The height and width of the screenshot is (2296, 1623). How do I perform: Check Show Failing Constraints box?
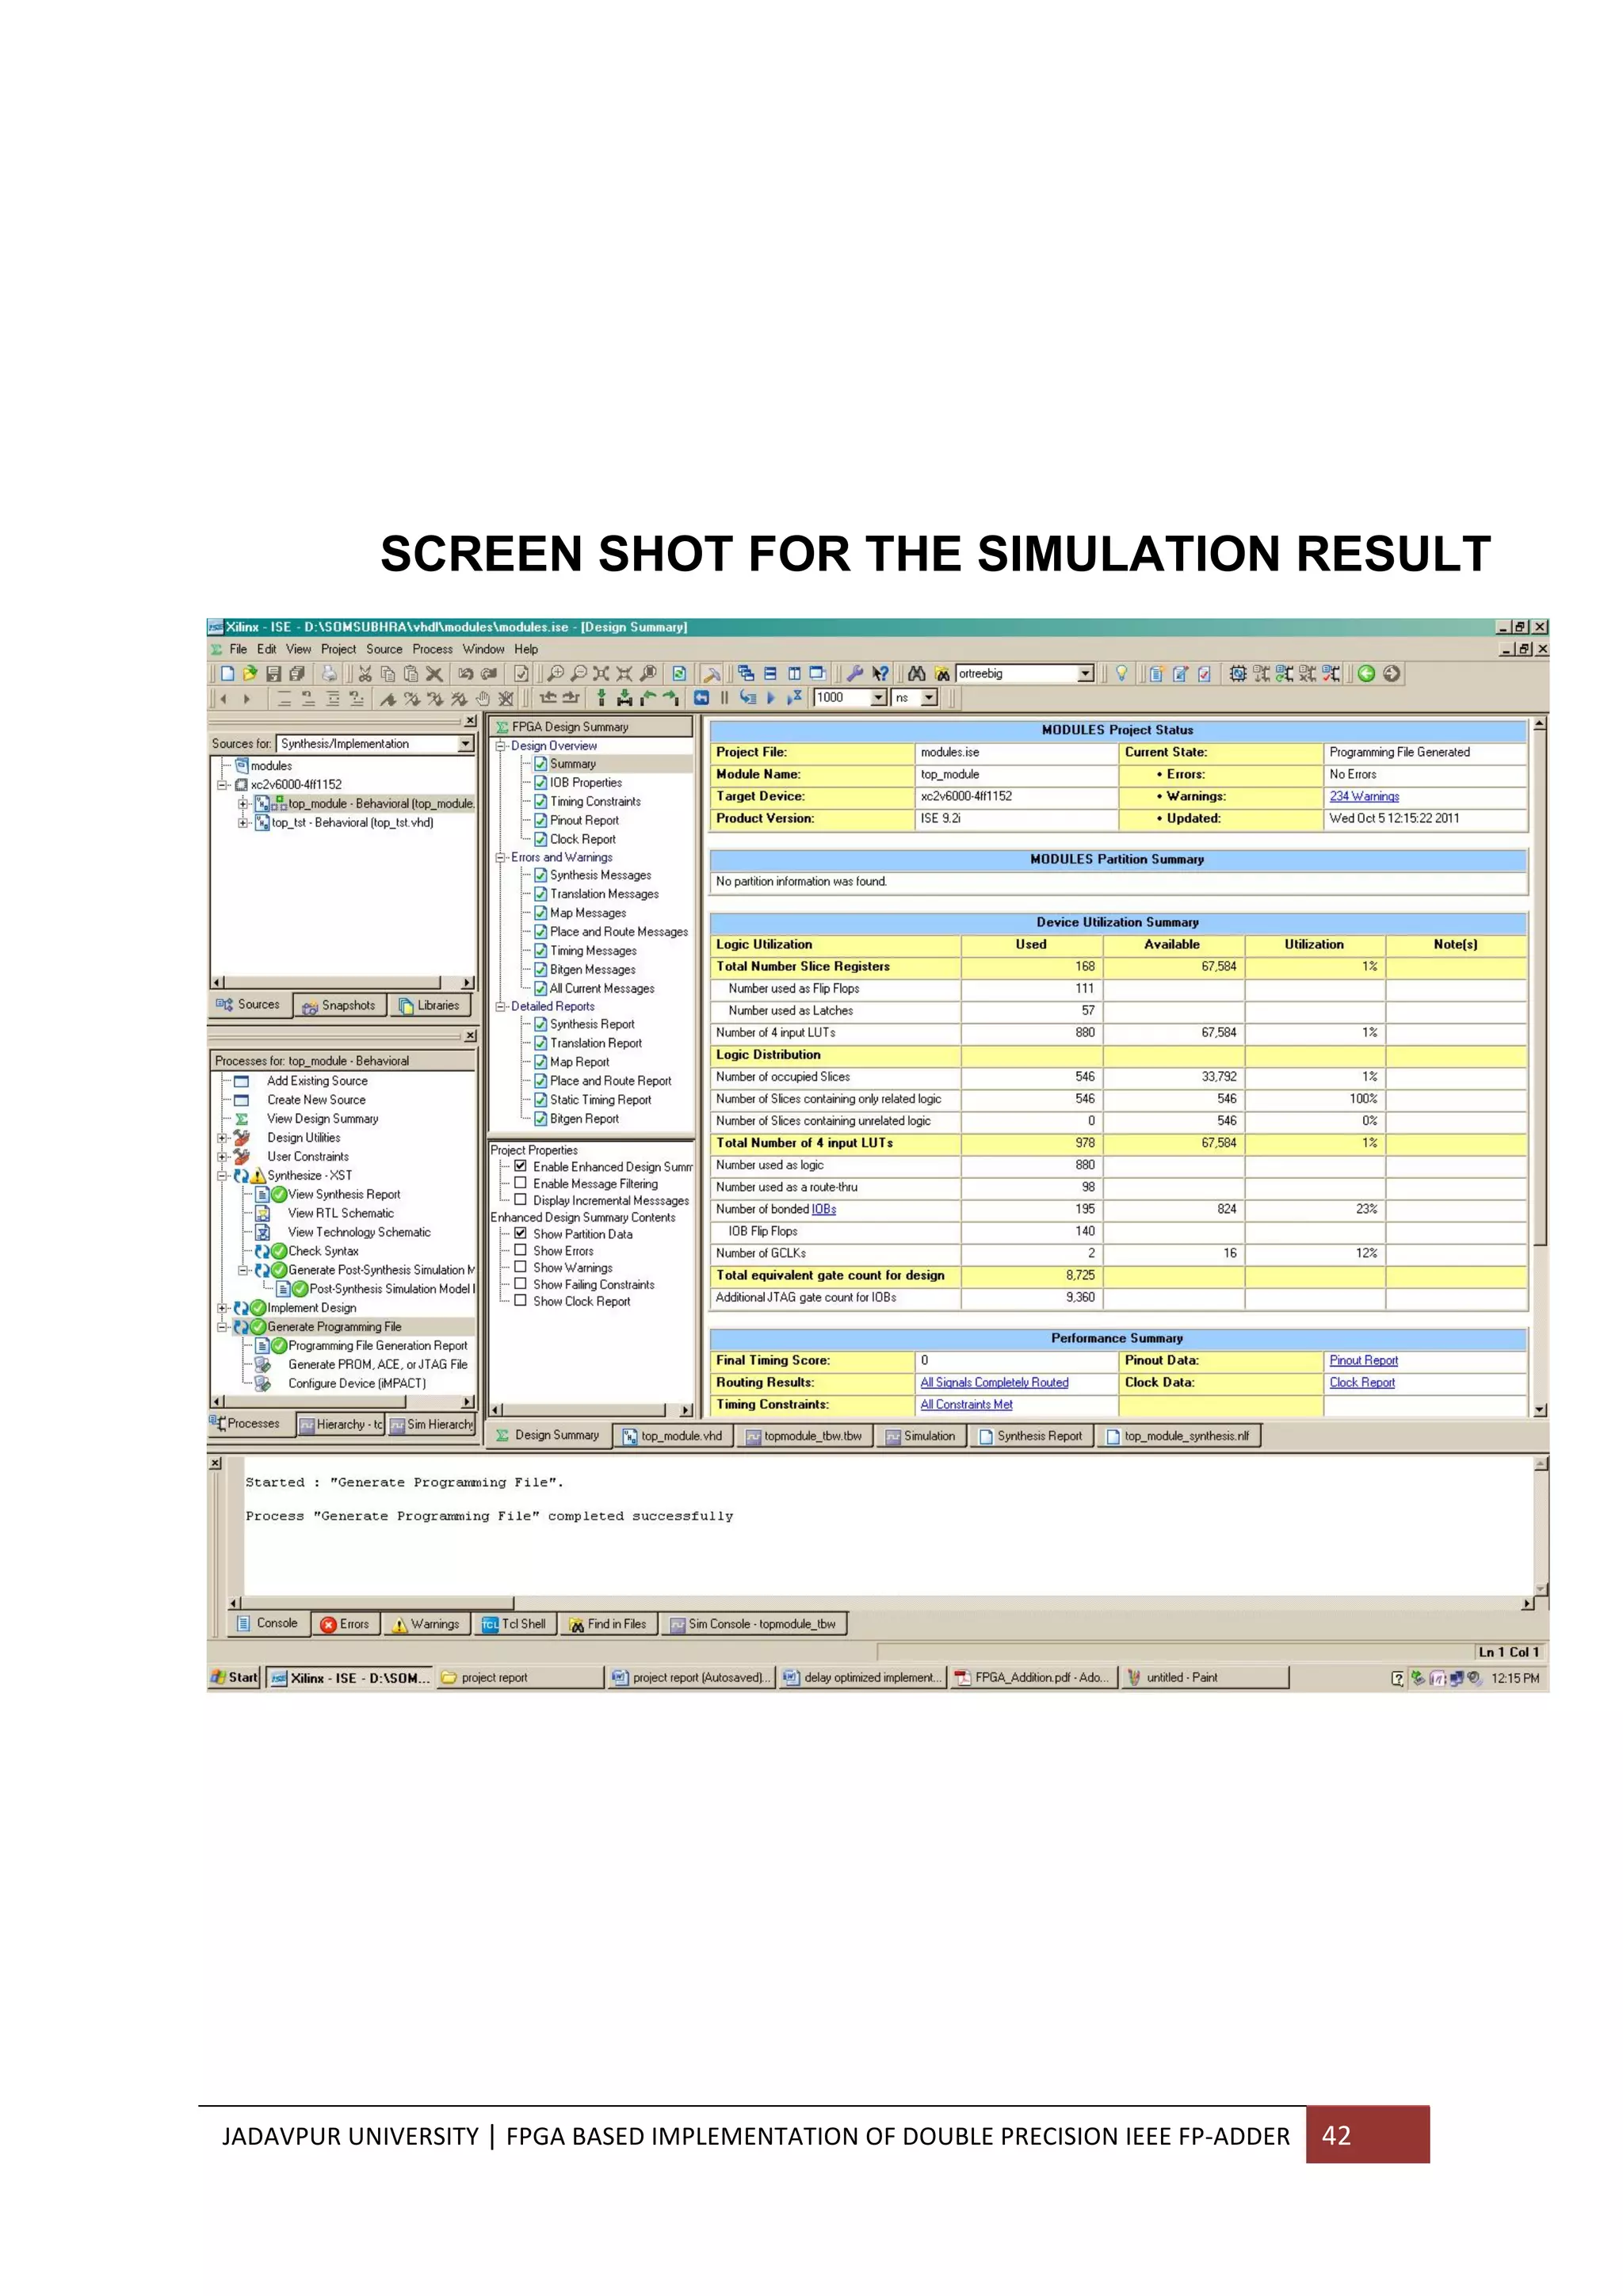point(520,1284)
